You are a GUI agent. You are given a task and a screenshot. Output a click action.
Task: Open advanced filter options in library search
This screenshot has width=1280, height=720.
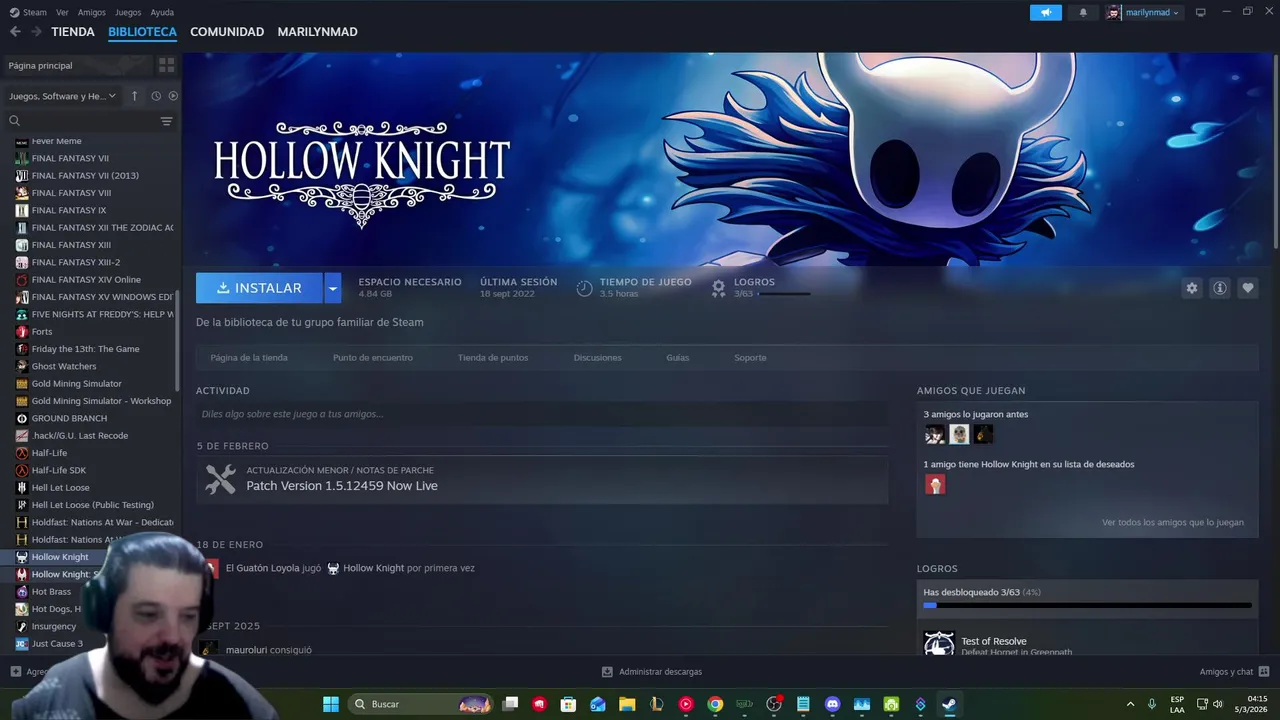coord(167,121)
